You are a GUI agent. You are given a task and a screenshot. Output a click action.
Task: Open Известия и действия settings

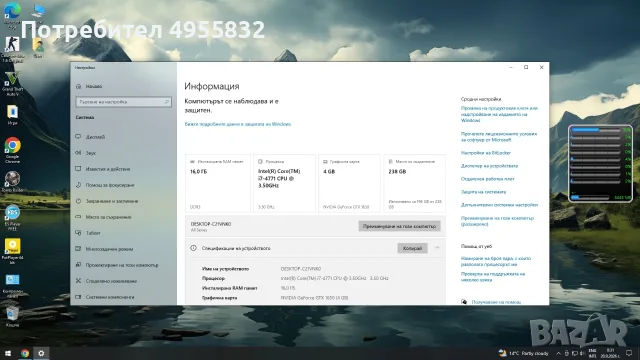108,169
